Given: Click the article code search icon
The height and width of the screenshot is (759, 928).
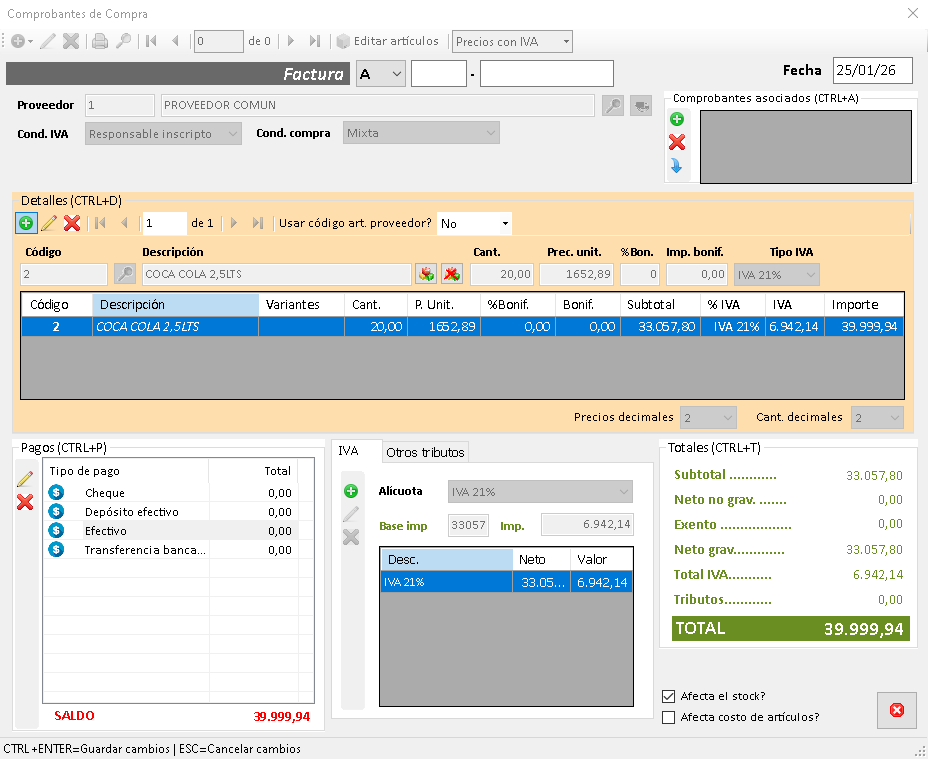Looking at the screenshot, I should coord(125,274).
